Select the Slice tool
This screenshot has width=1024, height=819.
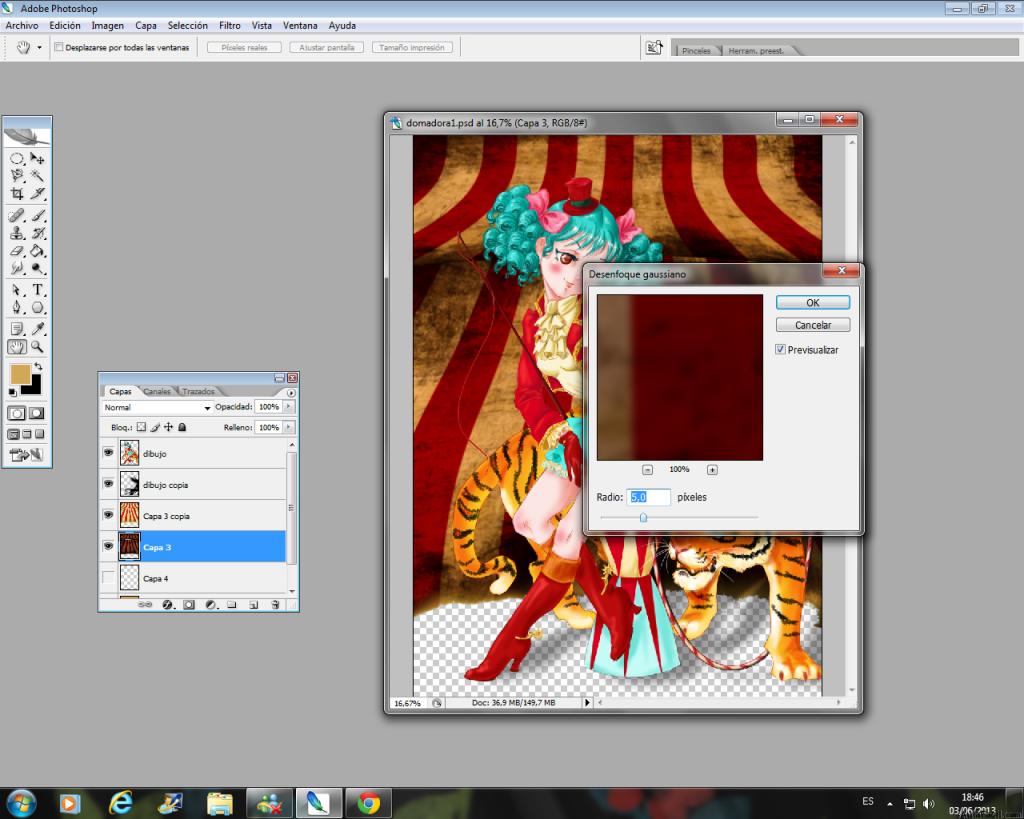pos(37,193)
